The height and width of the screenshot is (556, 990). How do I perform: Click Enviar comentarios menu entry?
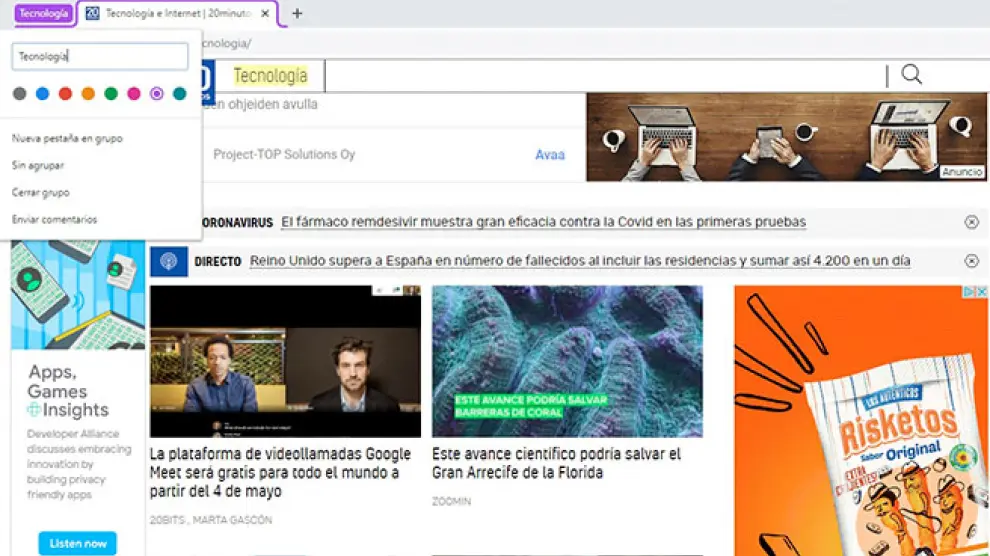point(54,219)
